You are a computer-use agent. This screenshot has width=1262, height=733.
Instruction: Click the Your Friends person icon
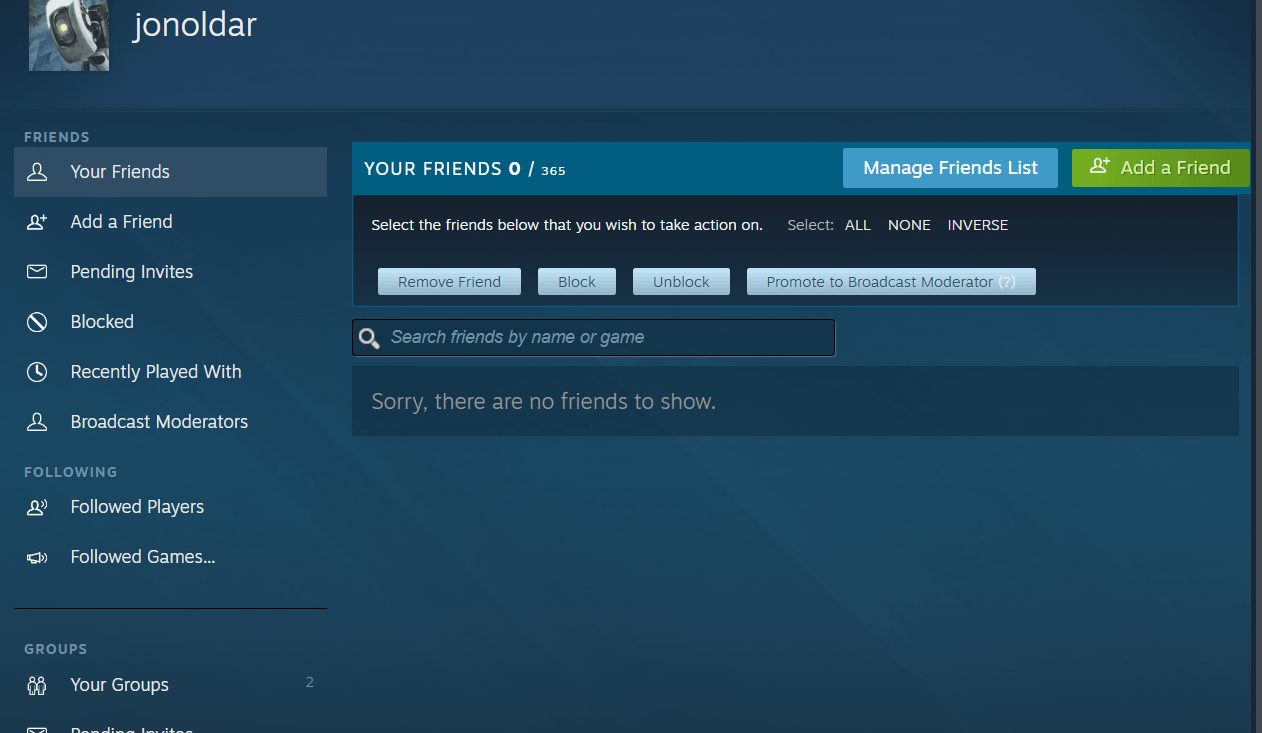point(37,172)
